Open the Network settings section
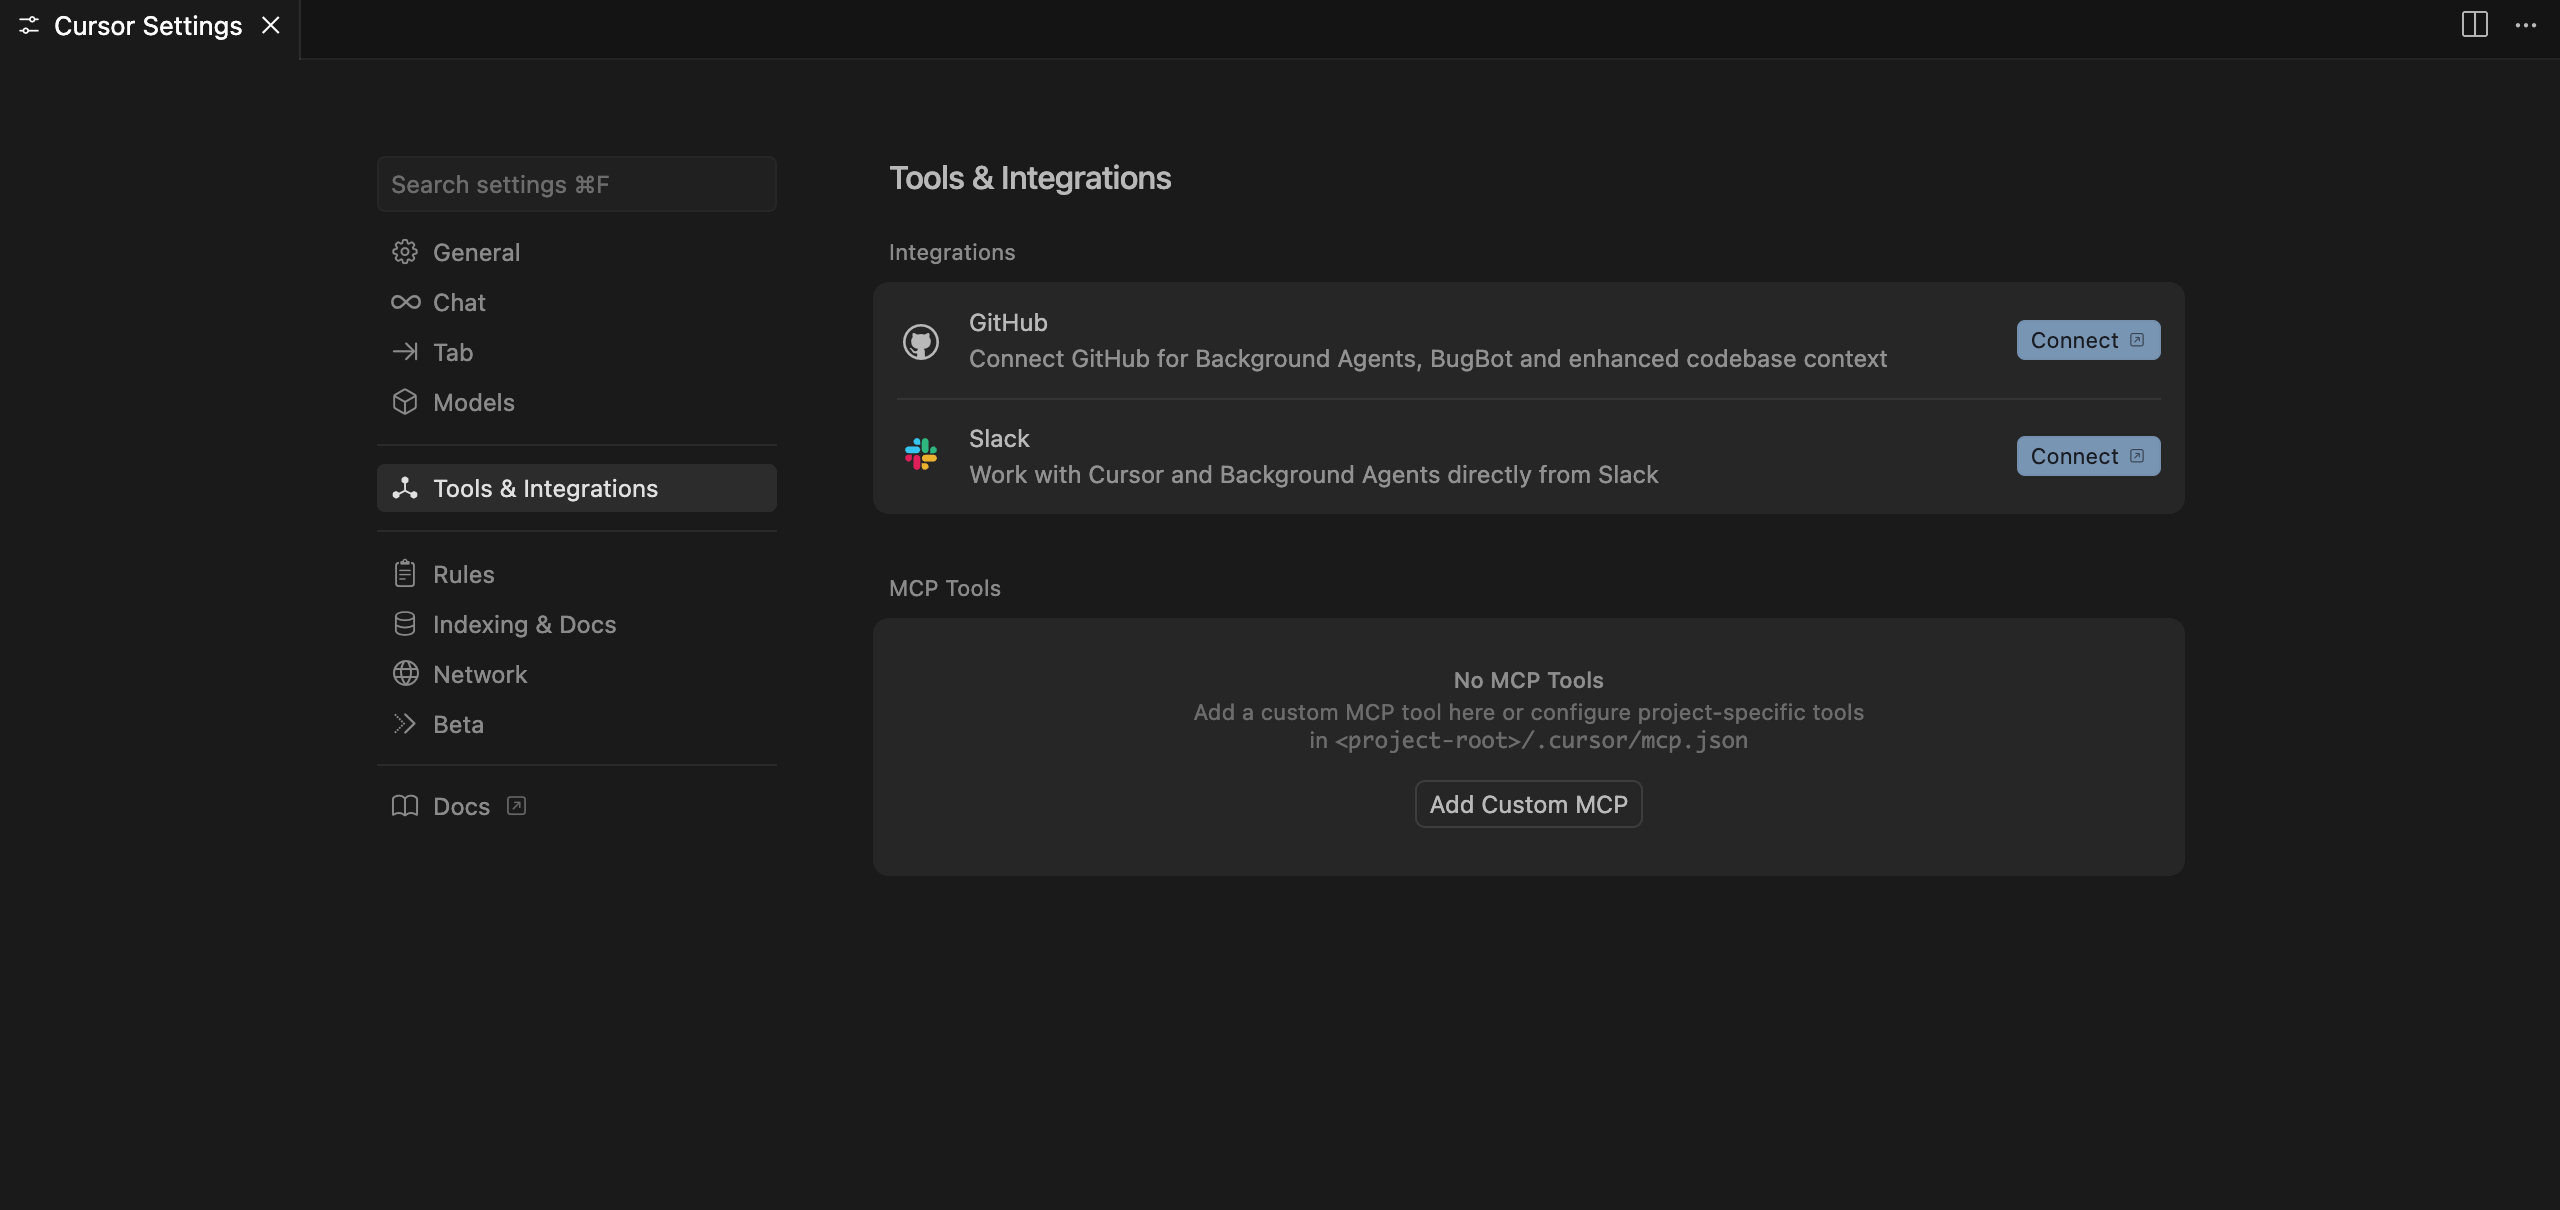 (x=577, y=674)
